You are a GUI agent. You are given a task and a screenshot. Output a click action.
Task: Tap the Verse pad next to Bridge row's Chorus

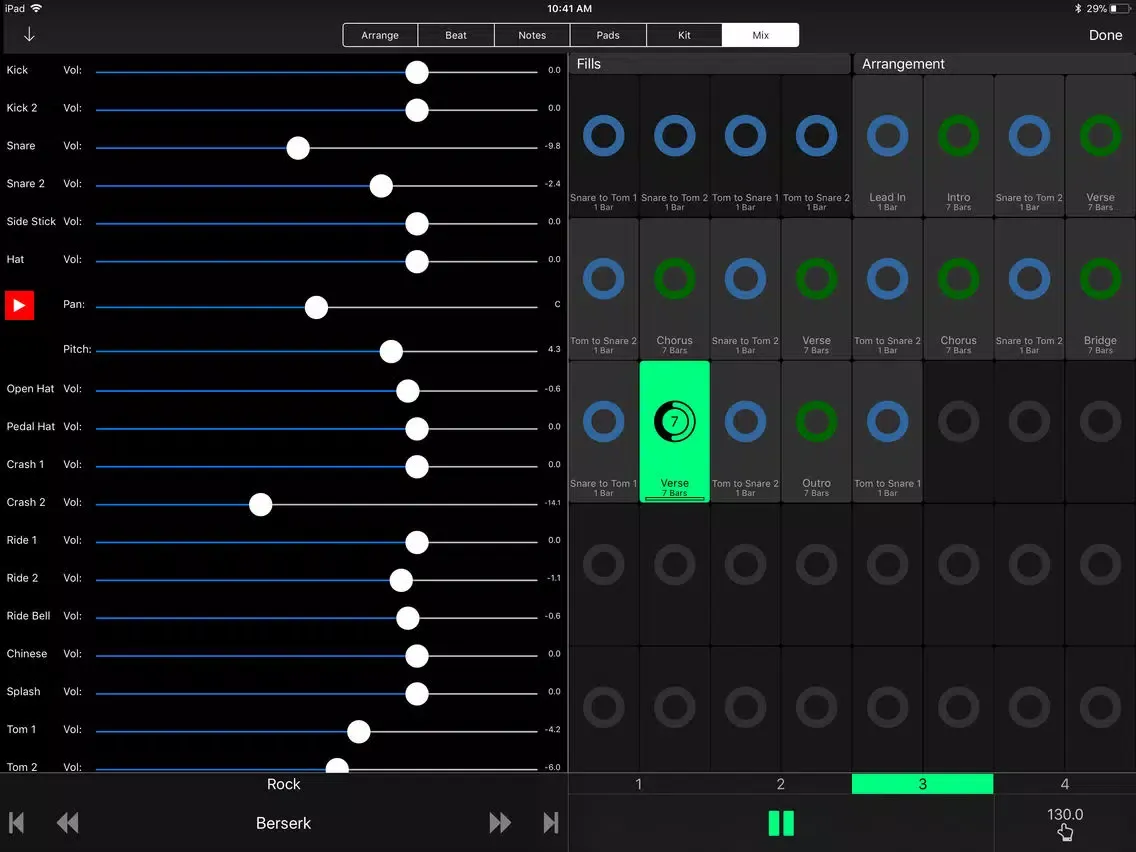pos(816,288)
